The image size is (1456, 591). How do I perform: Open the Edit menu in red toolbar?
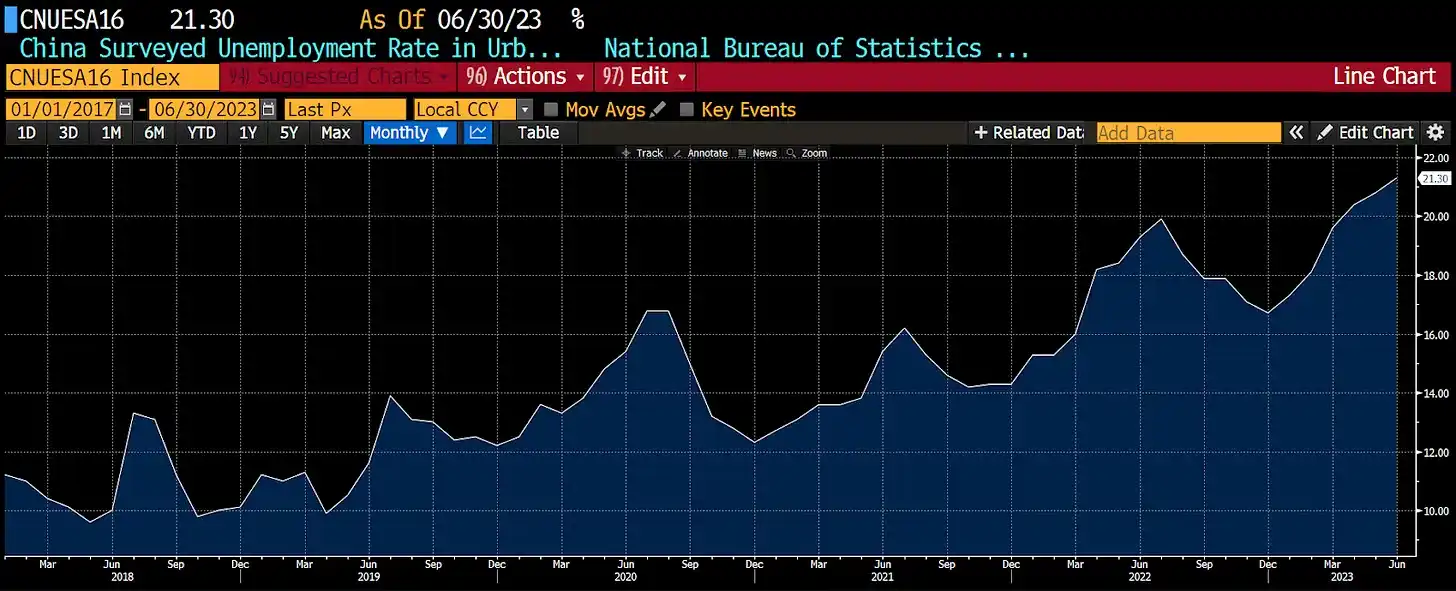644,77
